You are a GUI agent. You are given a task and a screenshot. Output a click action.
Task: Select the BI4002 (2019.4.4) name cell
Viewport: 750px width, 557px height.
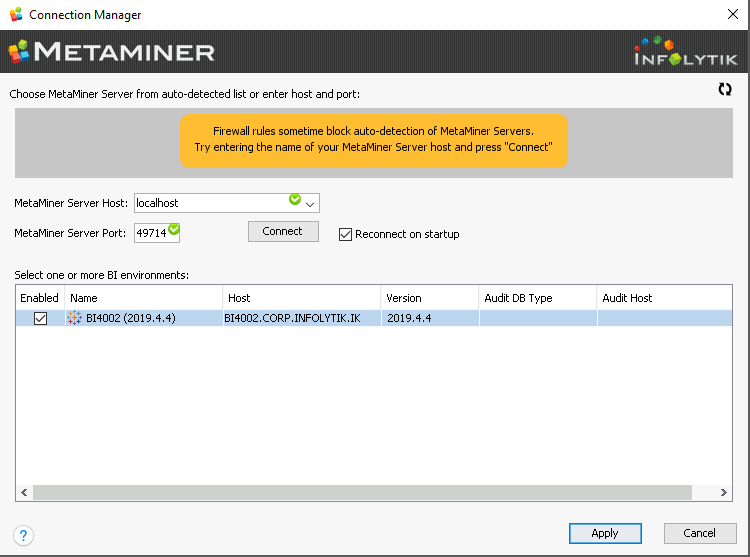(x=144, y=318)
